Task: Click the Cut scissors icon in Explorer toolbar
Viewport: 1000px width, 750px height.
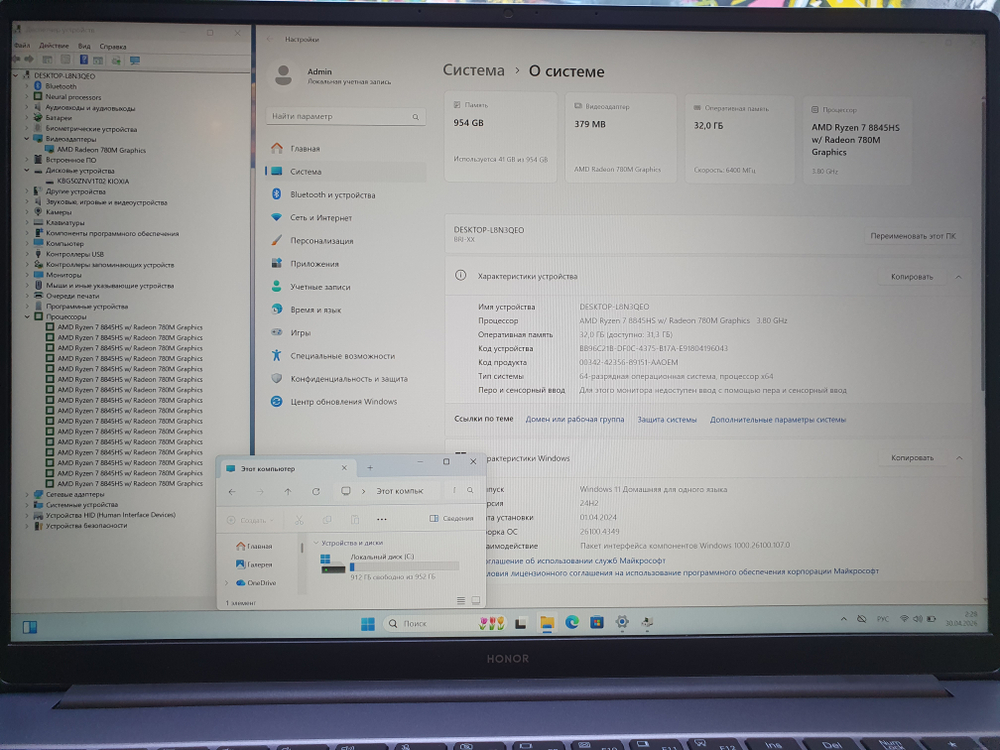Action: [299, 520]
